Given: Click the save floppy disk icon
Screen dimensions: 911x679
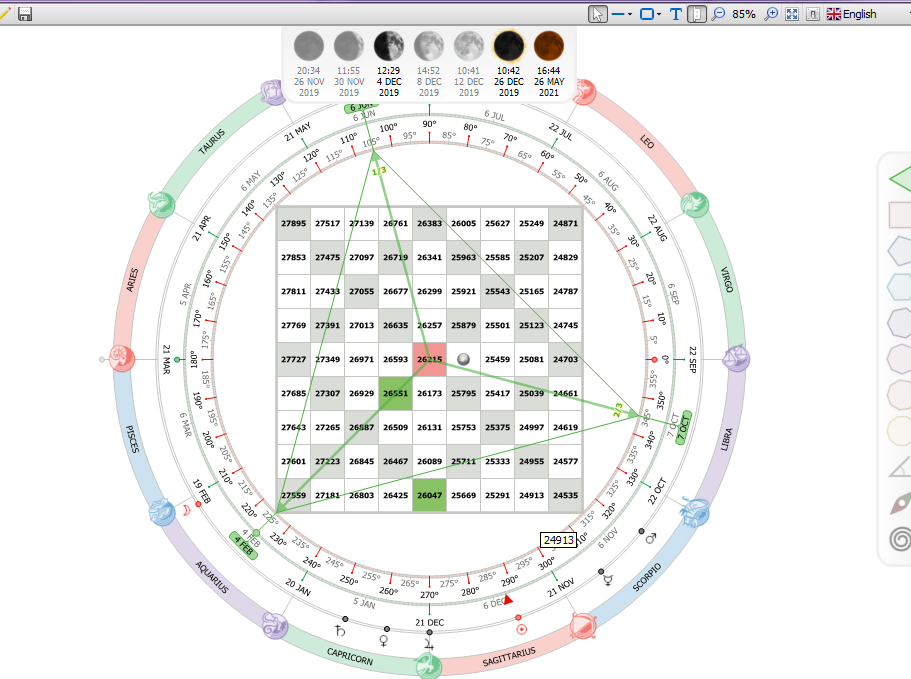Looking at the screenshot, I should (25, 14).
